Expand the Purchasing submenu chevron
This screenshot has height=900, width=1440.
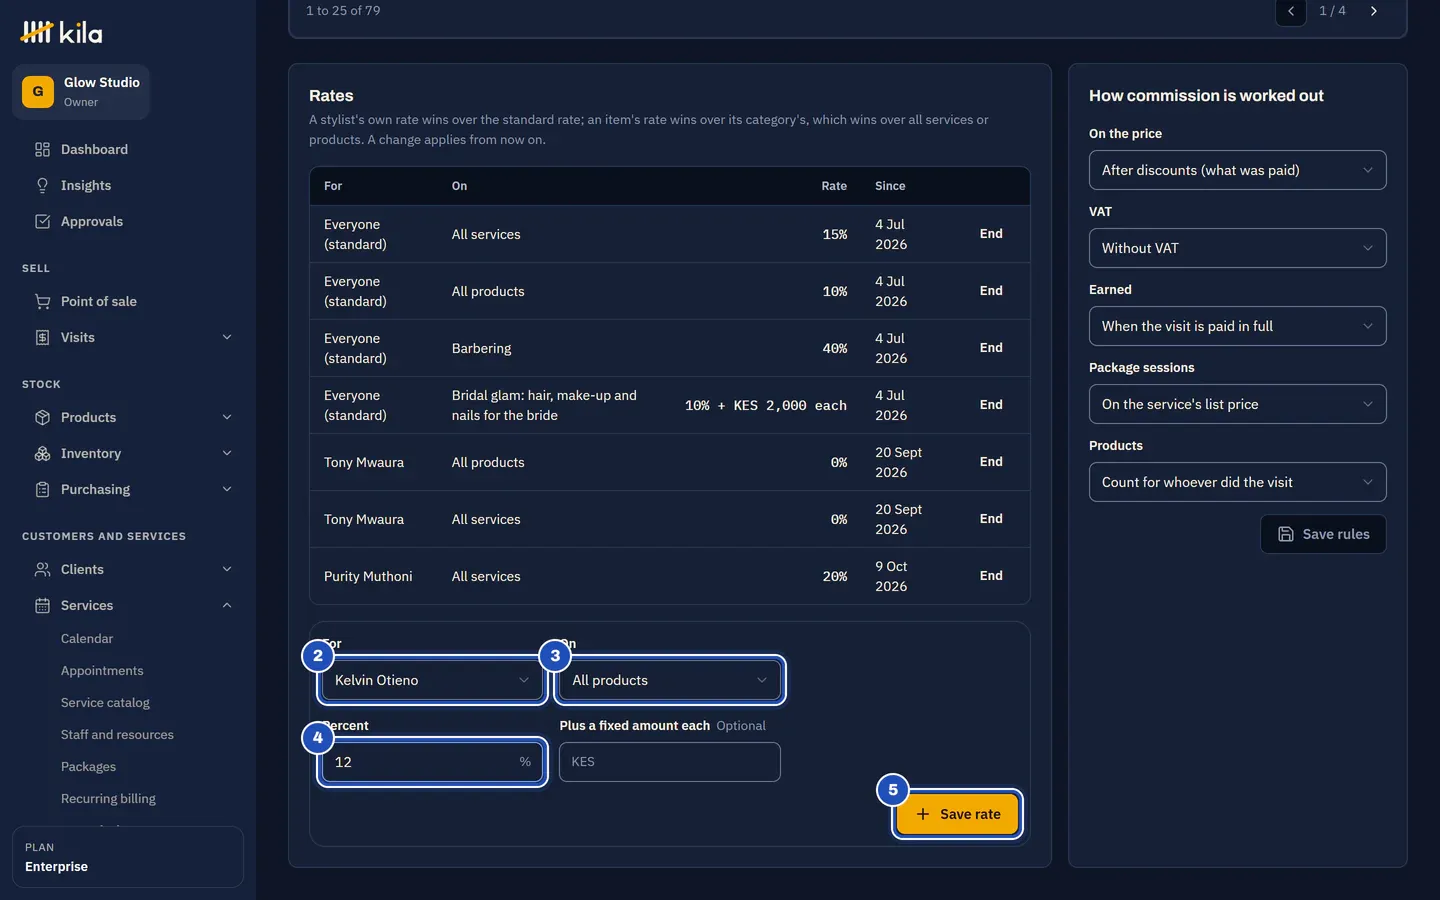(227, 489)
